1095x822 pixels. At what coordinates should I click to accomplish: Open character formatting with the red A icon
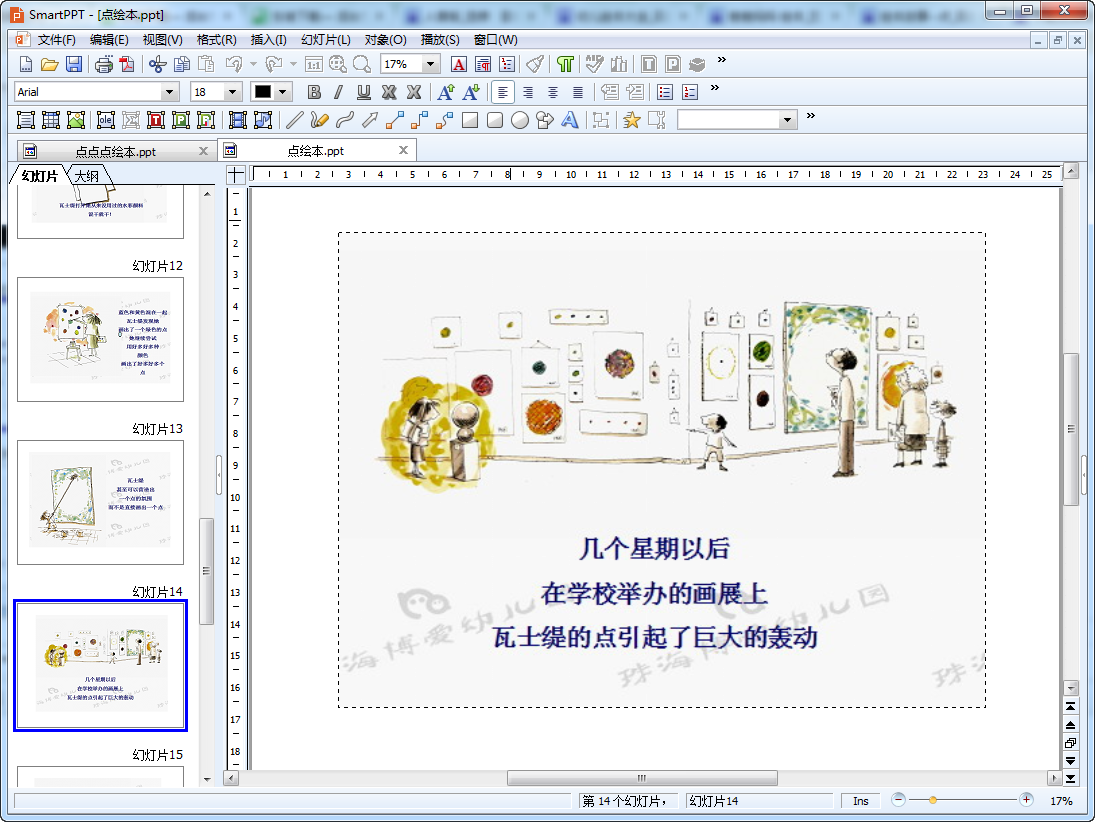[459, 64]
